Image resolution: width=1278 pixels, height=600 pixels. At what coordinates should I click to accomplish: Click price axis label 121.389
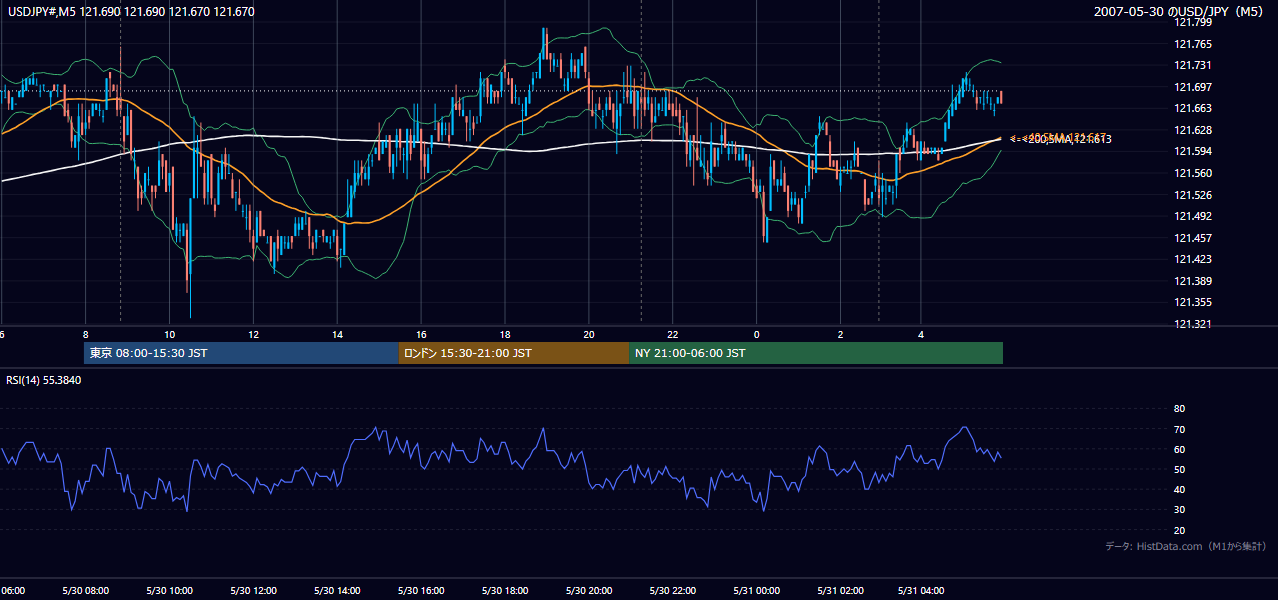(x=1193, y=281)
